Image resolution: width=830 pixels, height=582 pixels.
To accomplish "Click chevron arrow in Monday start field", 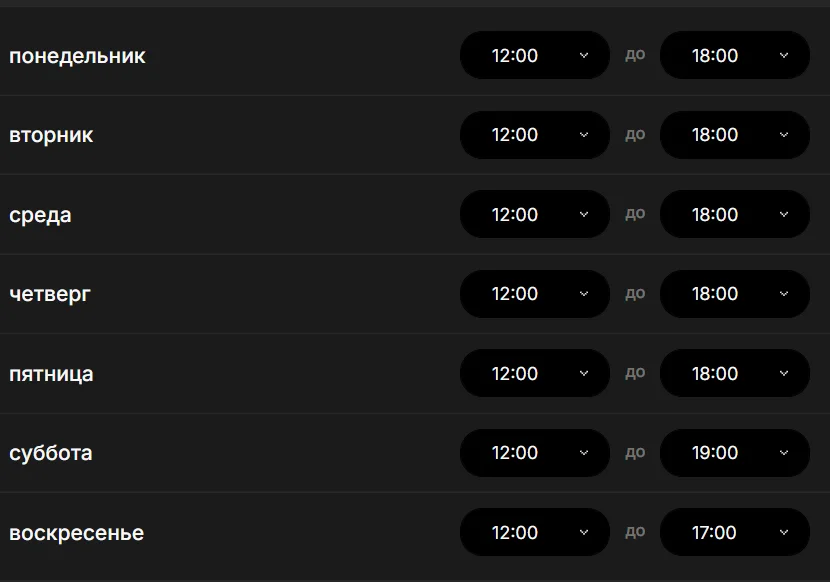I will 584,55.
